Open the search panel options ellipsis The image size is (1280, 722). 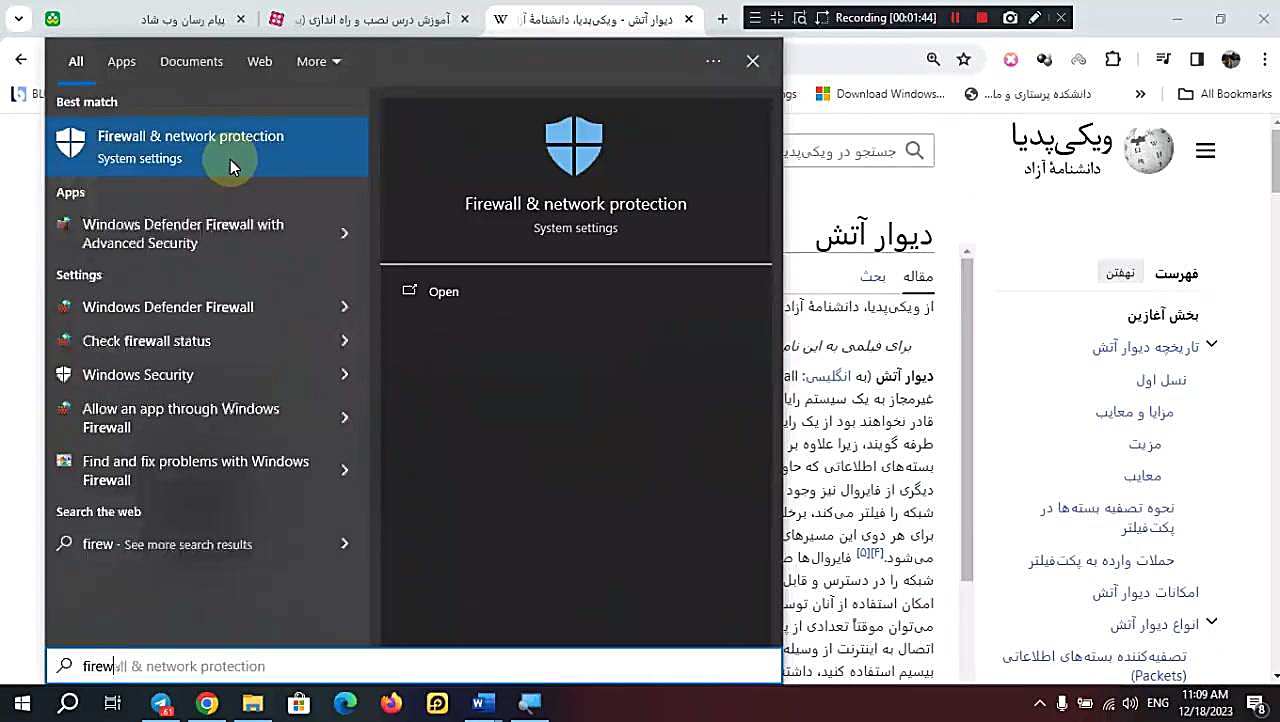(x=713, y=61)
